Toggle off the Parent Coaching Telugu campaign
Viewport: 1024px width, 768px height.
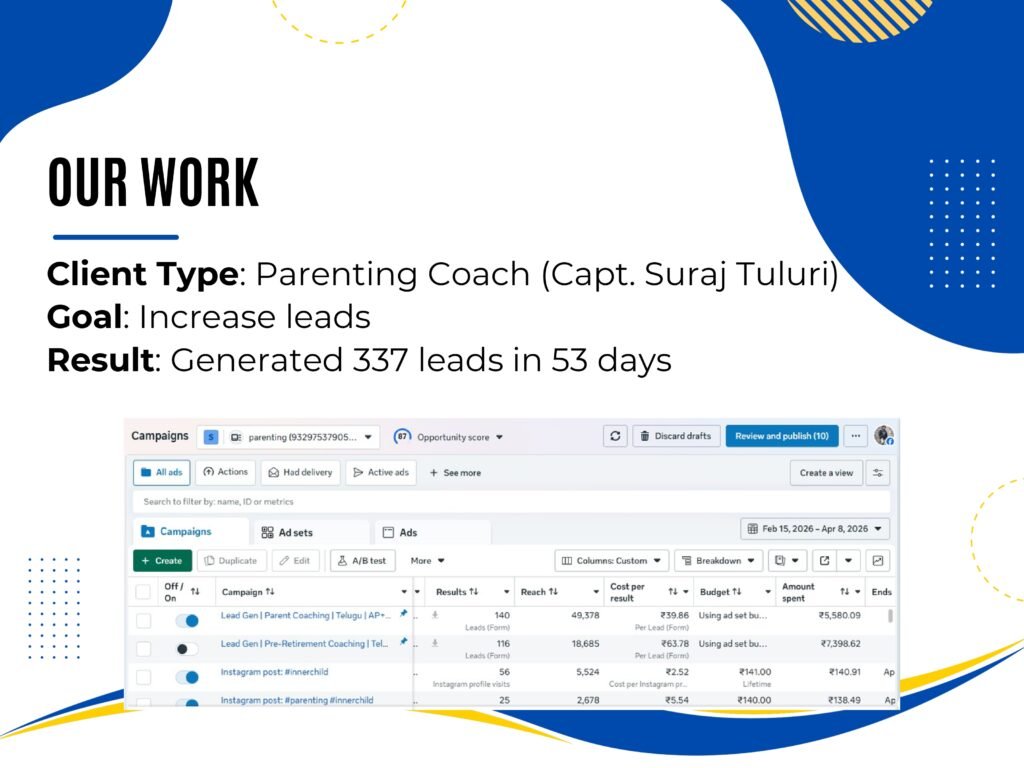click(187, 620)
